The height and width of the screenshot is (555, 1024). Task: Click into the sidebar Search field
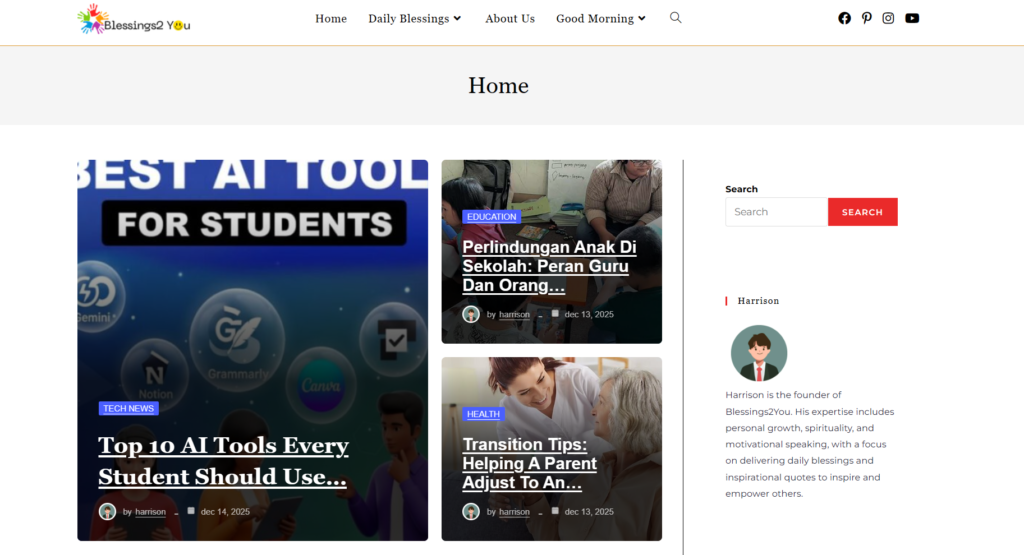(776, 212)
